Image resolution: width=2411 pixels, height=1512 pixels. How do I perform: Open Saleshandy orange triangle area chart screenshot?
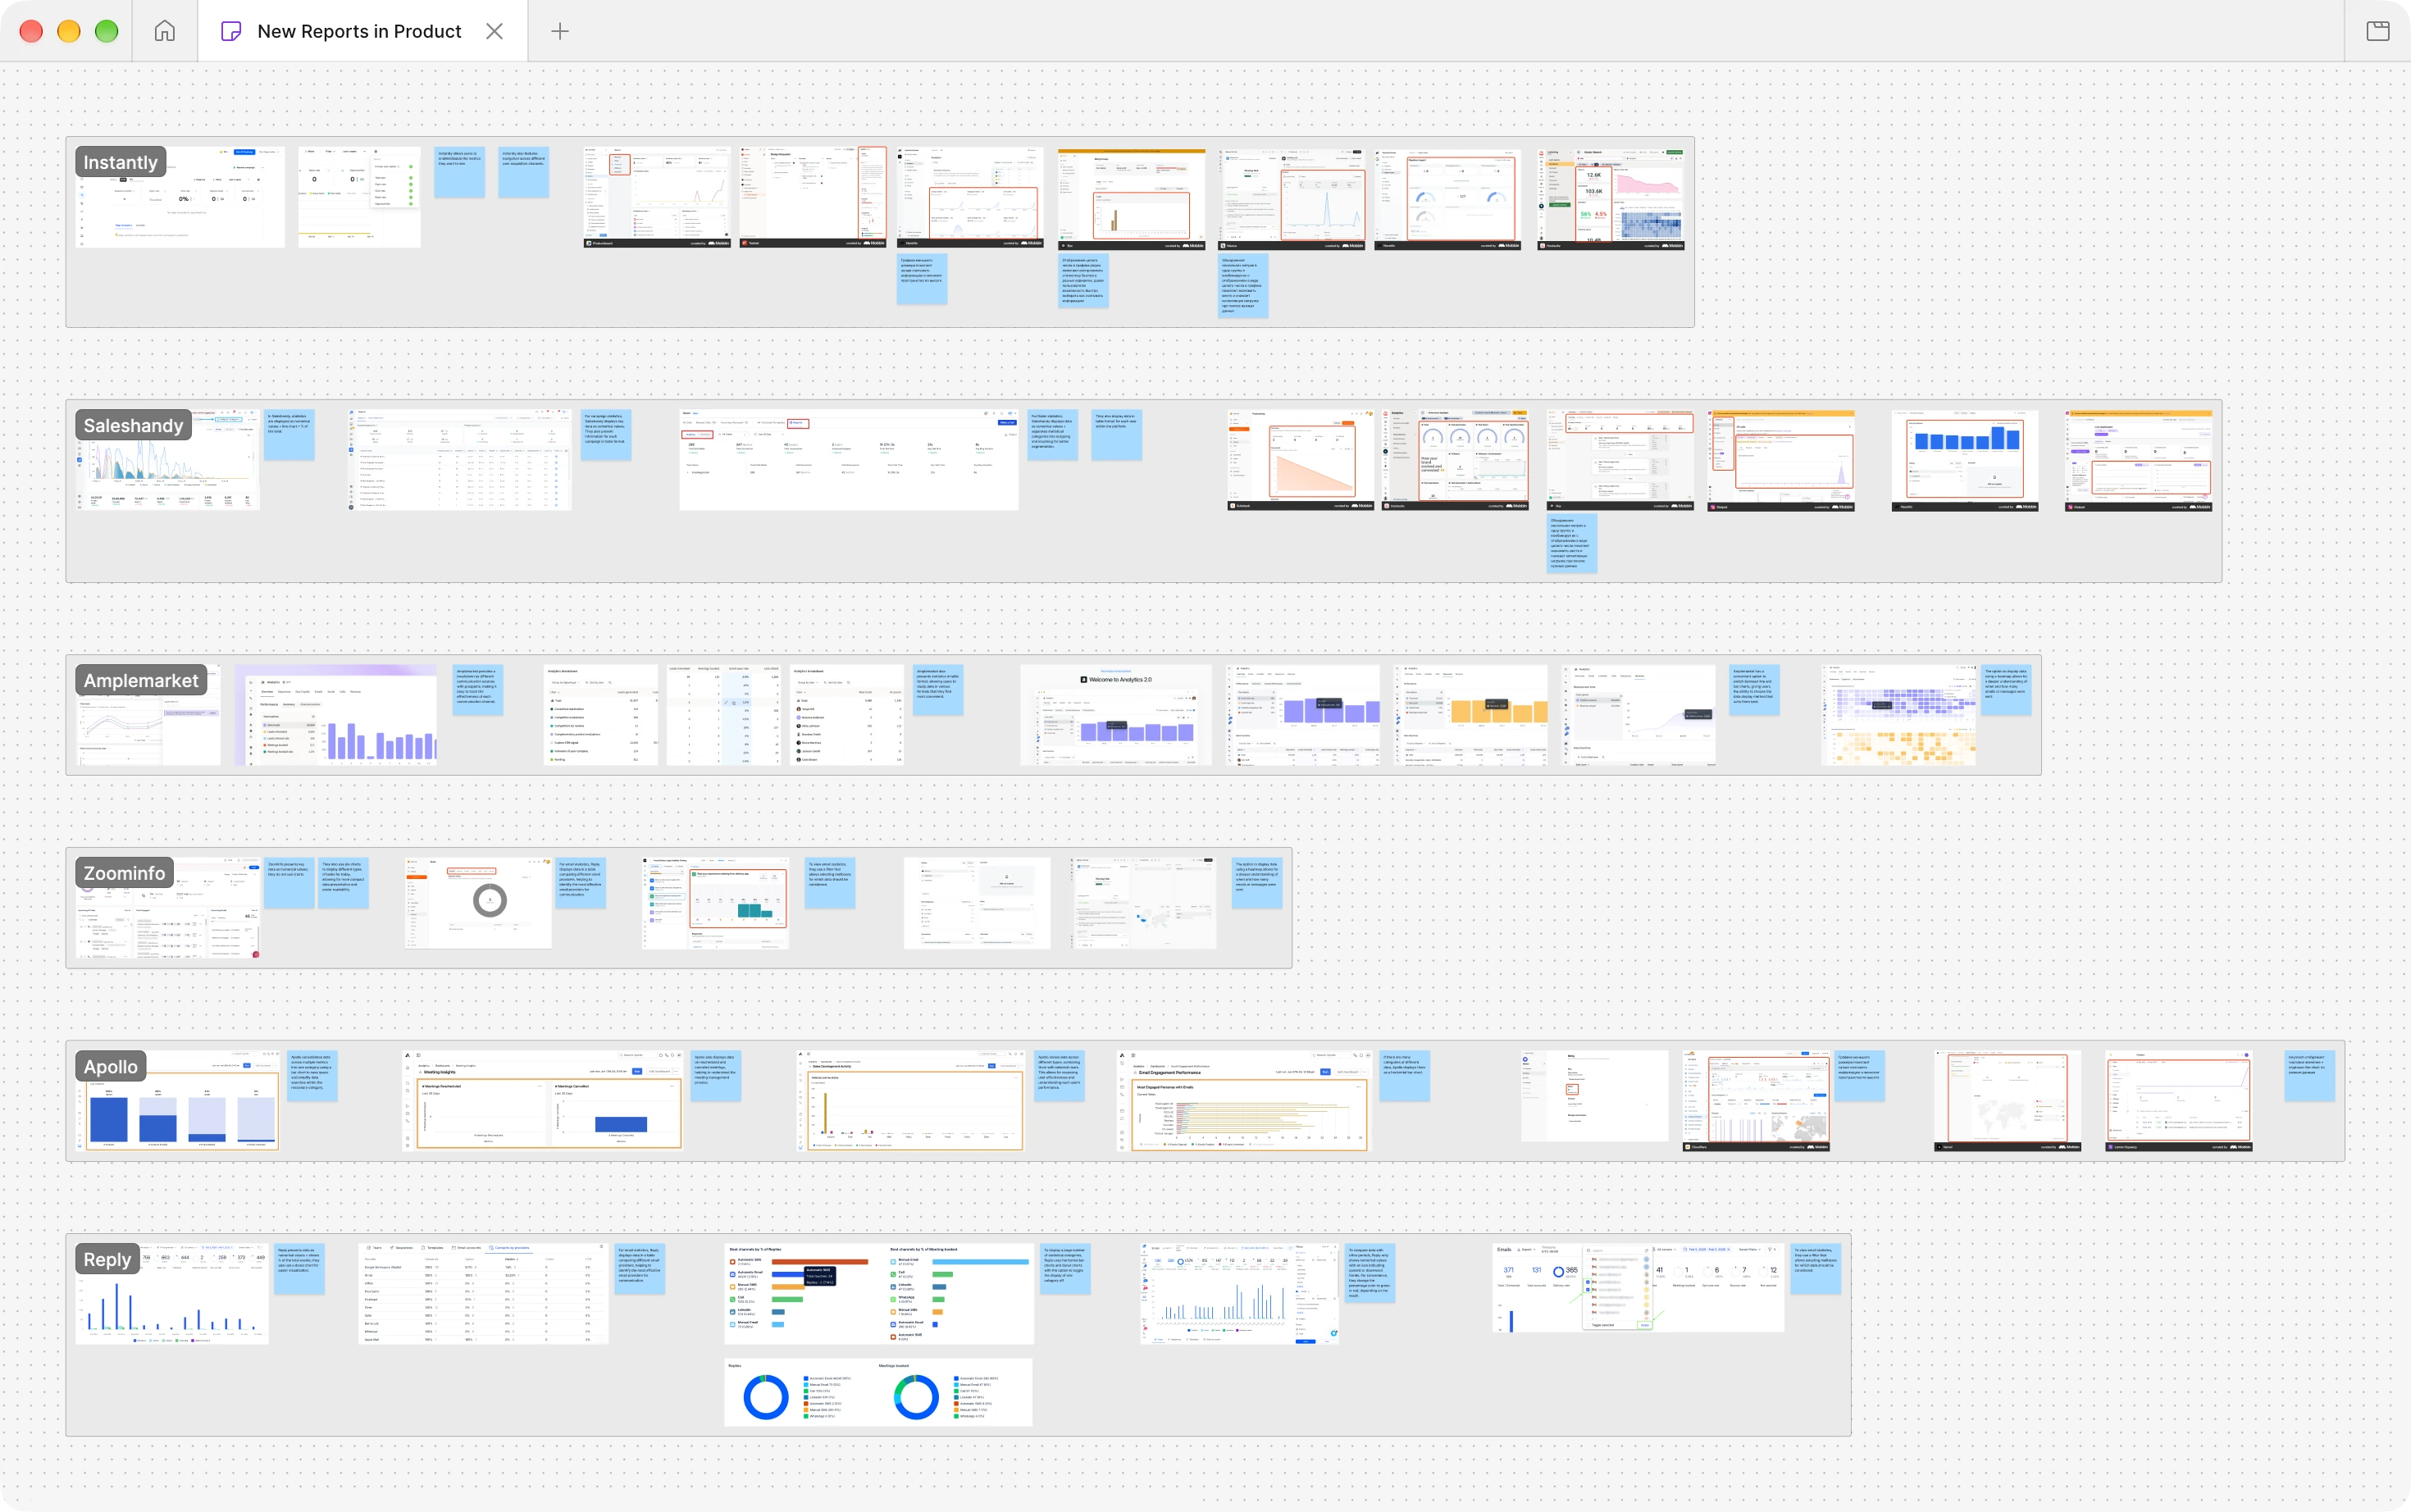pos(1301,460)
